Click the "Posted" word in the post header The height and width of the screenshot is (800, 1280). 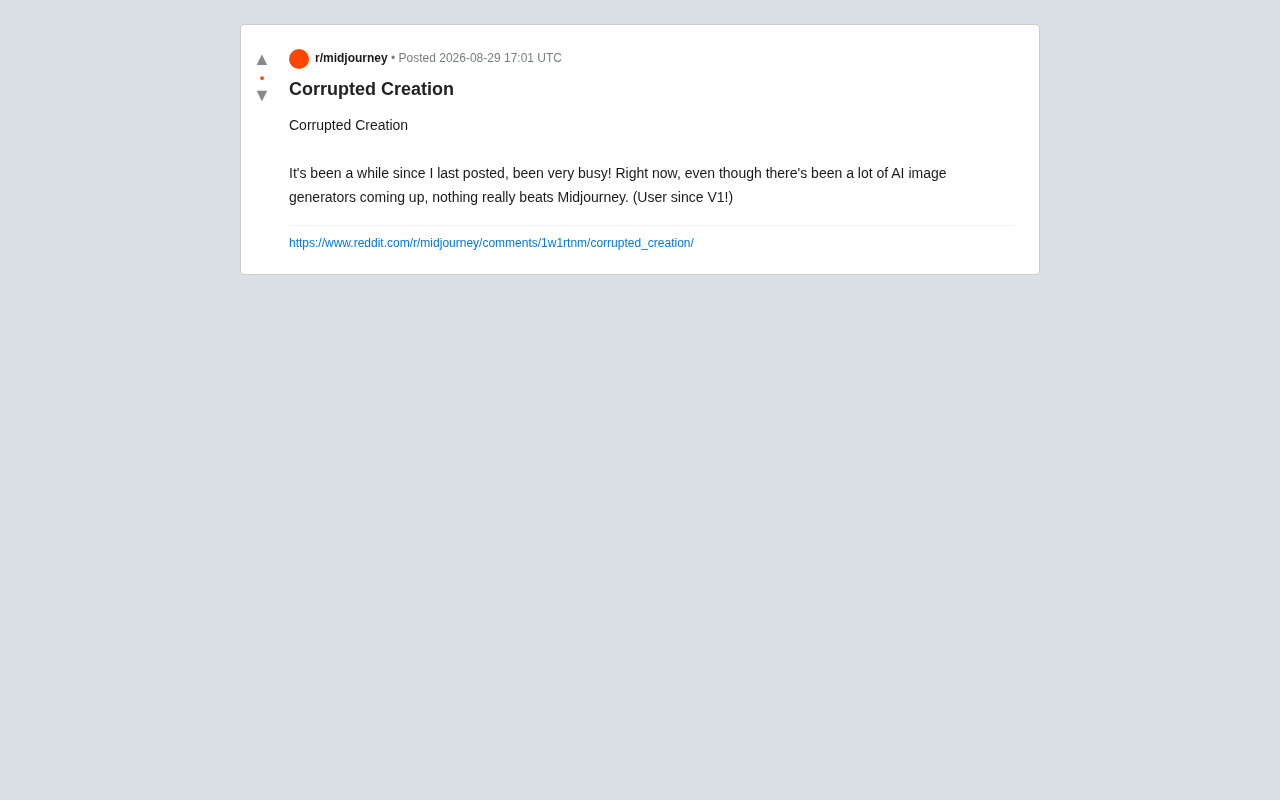417,58
